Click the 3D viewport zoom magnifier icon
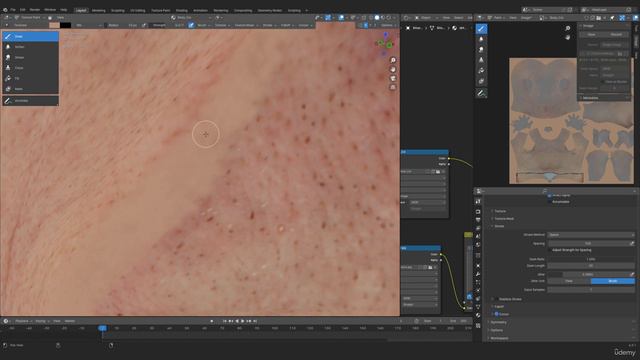 [393, 60]
